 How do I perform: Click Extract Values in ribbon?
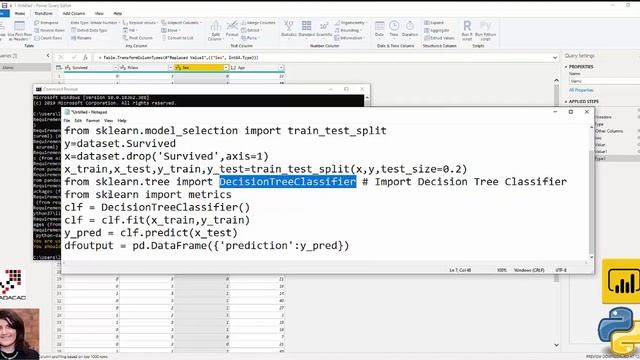coord(439,38)
